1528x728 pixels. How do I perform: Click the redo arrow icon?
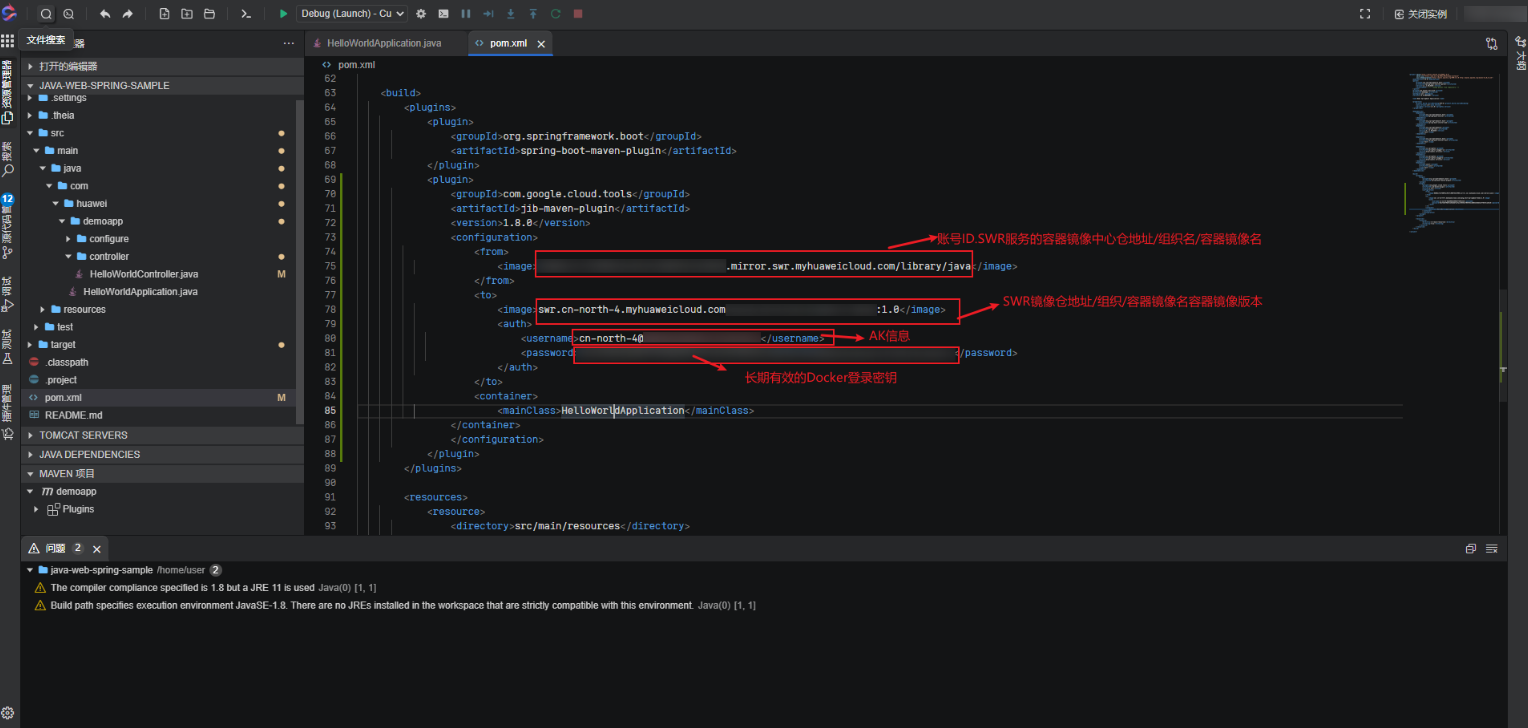pyautogui.click(x=128, y=14)
